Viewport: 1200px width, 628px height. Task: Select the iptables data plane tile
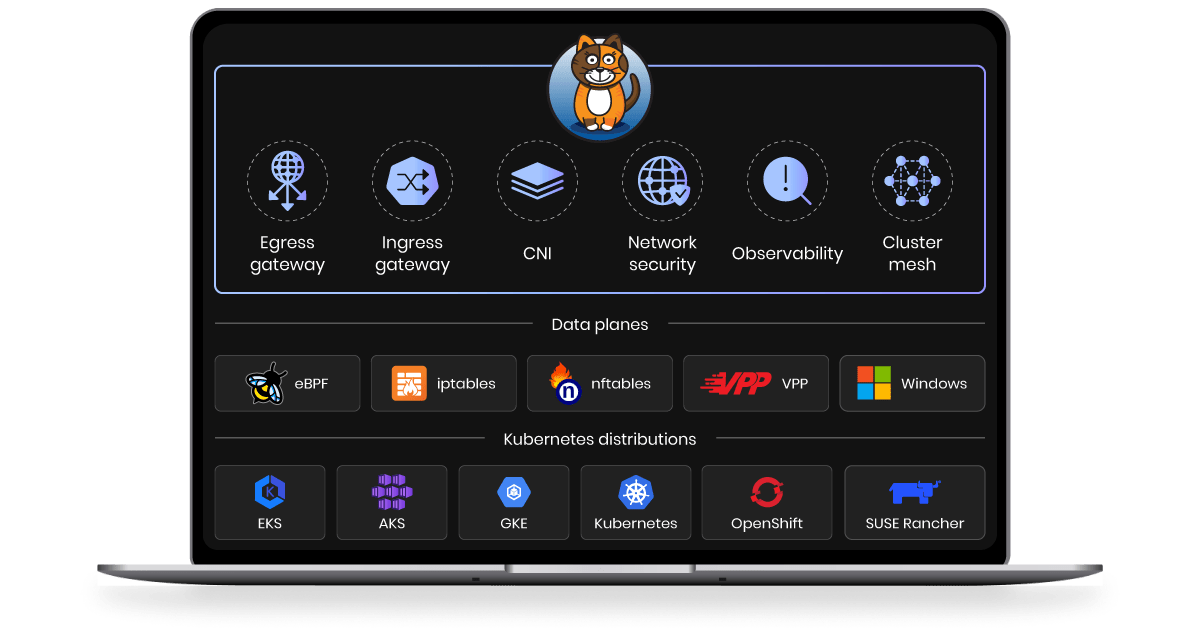443,384
